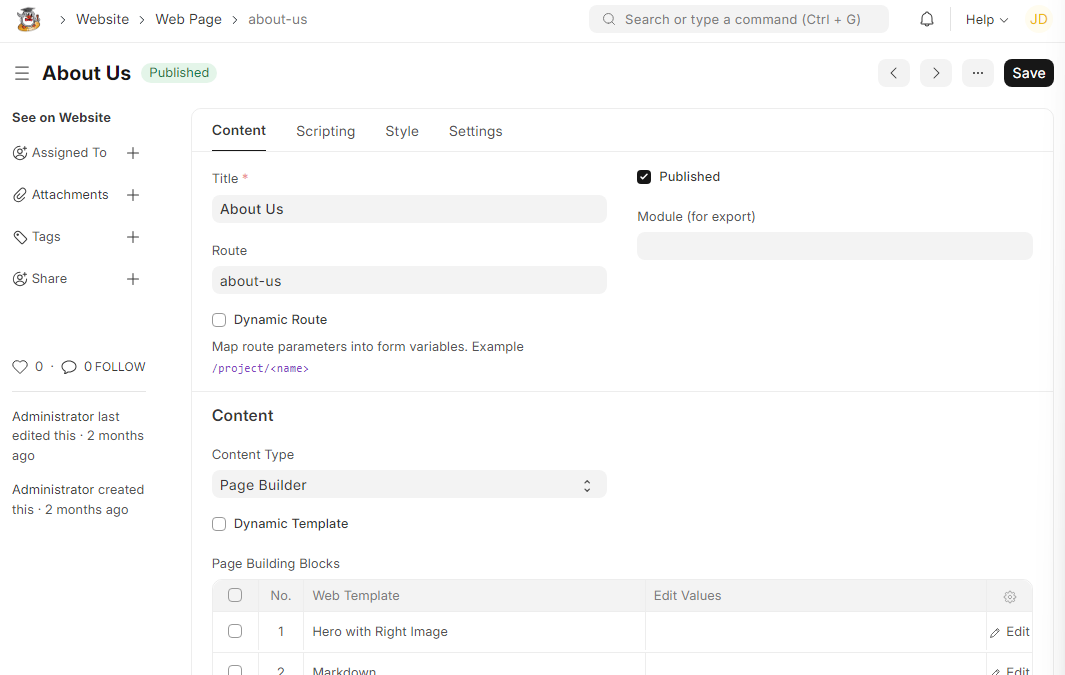The width and height of the screenshot is (1065, 675).
Task: Select all rows in Page Building Blocks
Action: [x=235, y=596]
